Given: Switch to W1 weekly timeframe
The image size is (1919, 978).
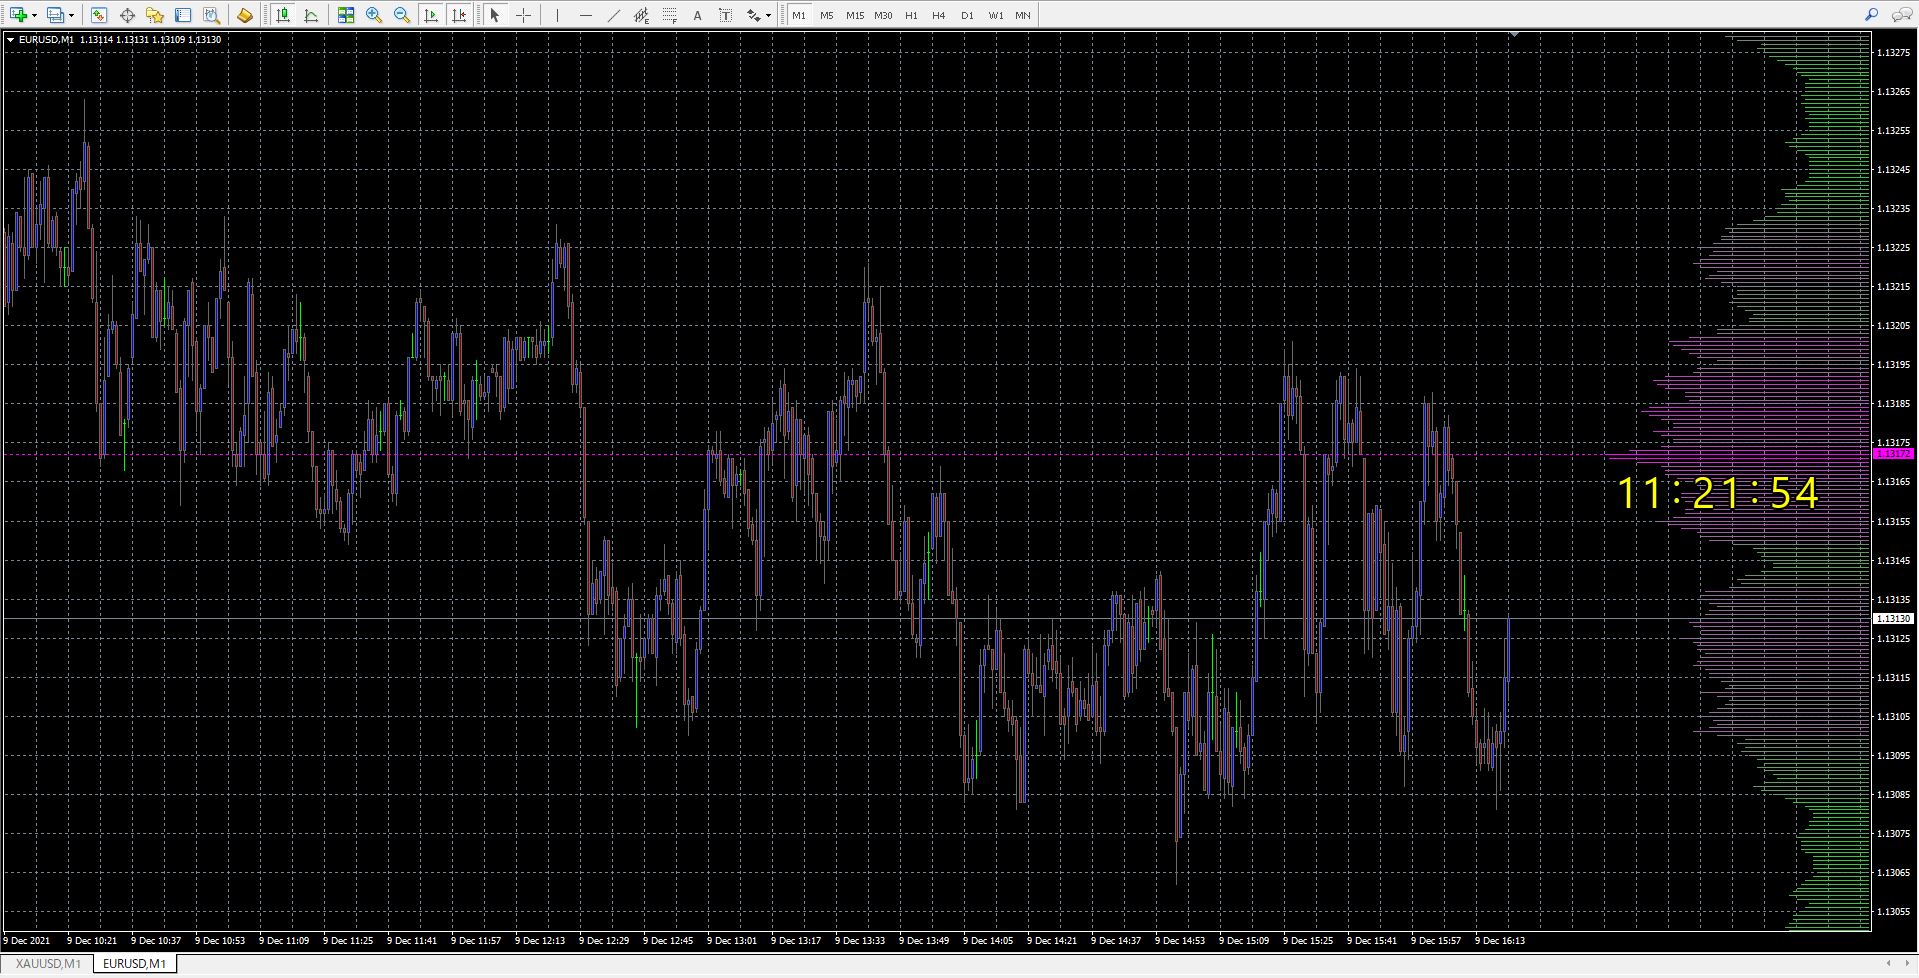Looking at the screenshot, I should [x=996, y=15].
